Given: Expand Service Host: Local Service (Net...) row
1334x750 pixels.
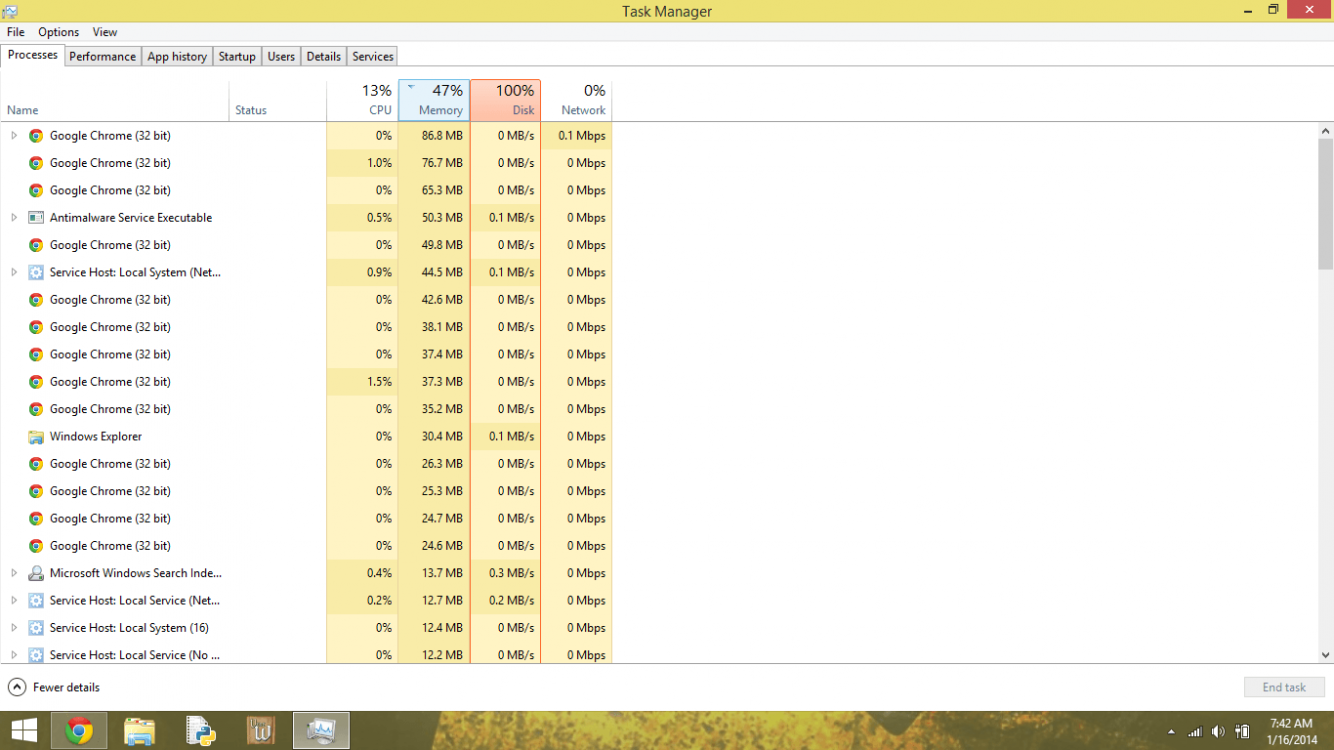Looking at the screenshot, I should coord(14,601).
